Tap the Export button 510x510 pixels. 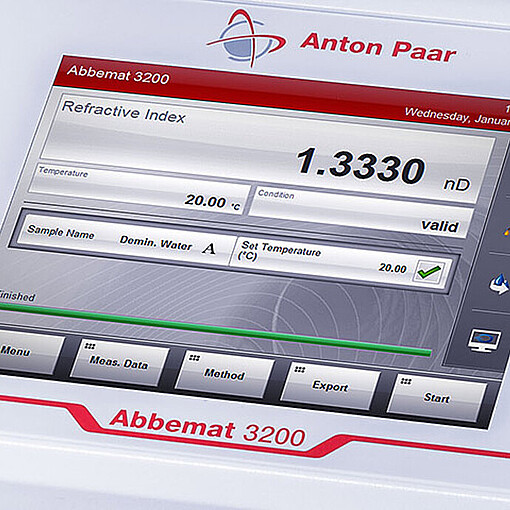point(330,386)
